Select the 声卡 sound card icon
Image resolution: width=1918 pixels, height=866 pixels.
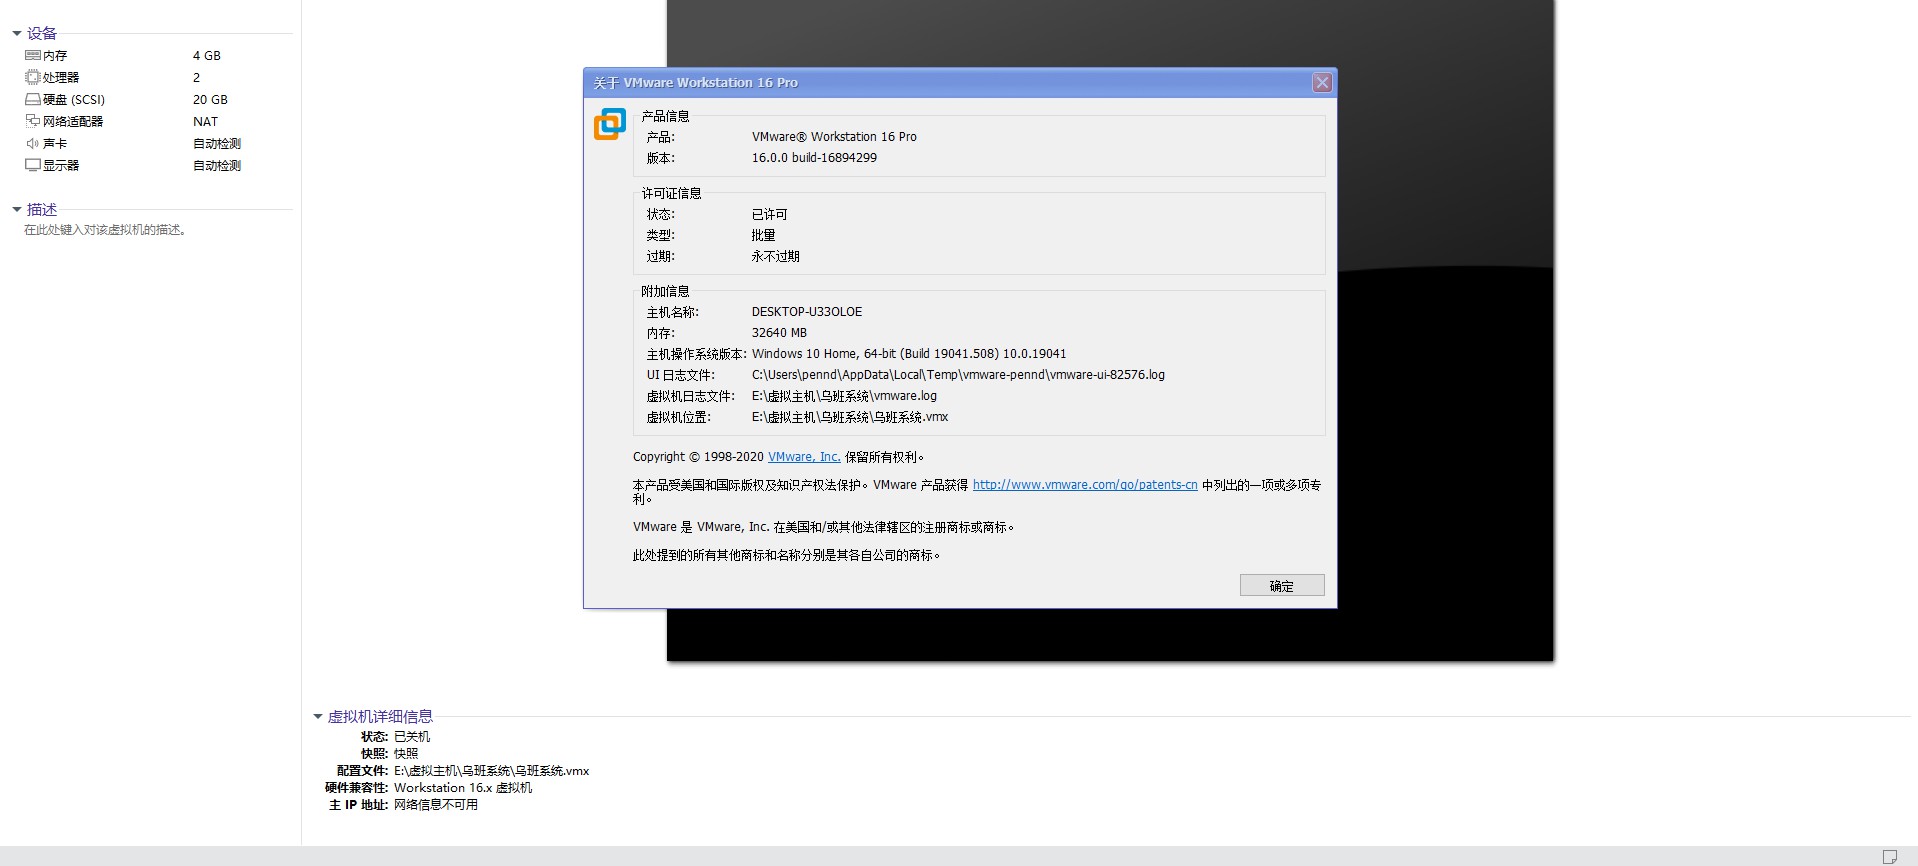33,144
